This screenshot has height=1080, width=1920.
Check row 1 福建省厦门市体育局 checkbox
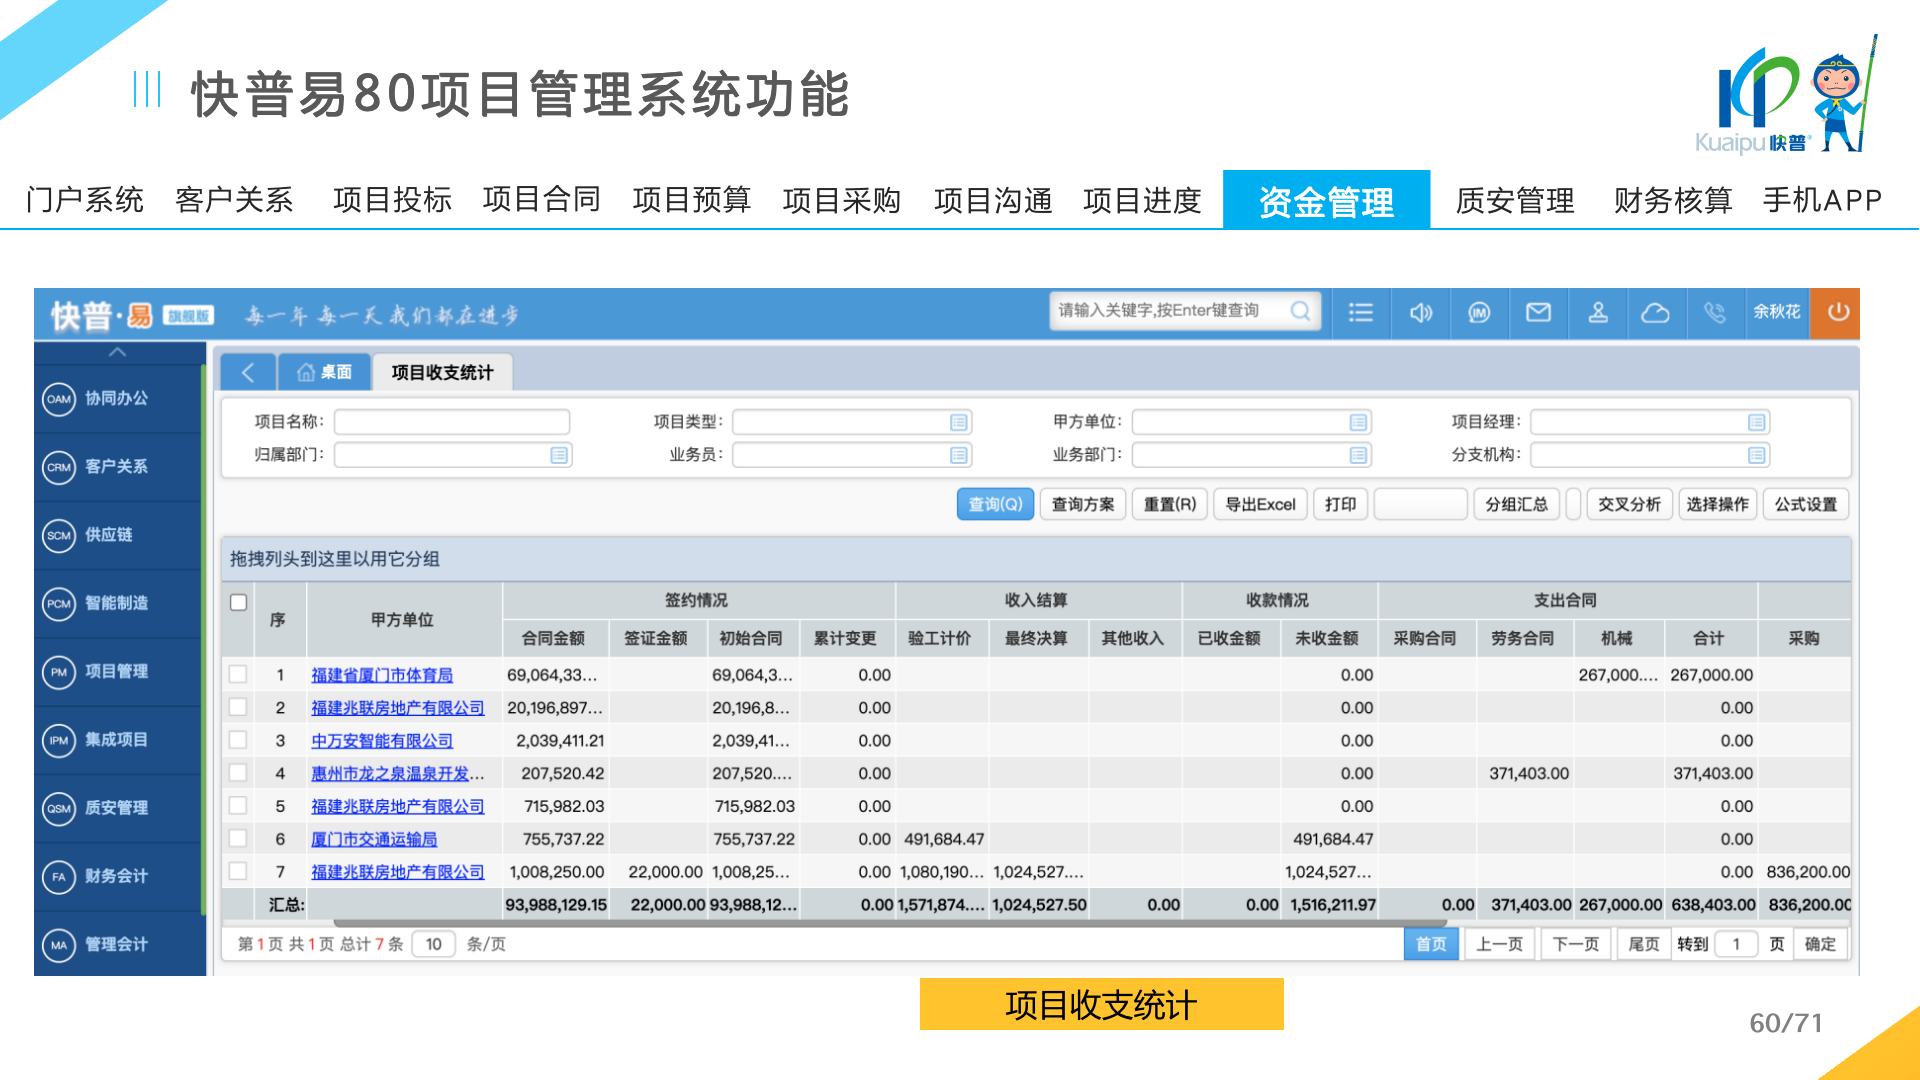click(x=238, y=675)
